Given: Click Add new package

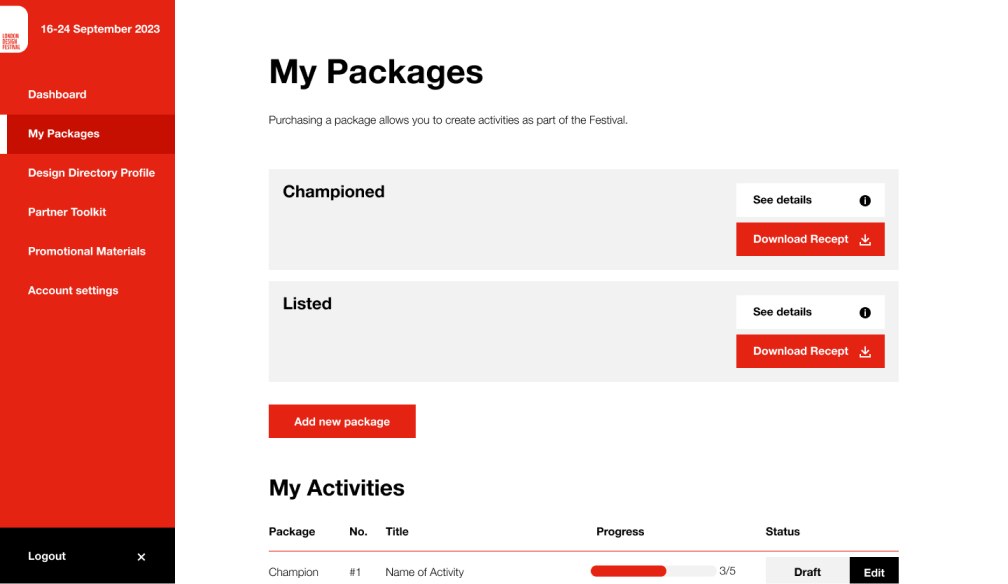Looking at the screenshot, I should tap(342, 421).
